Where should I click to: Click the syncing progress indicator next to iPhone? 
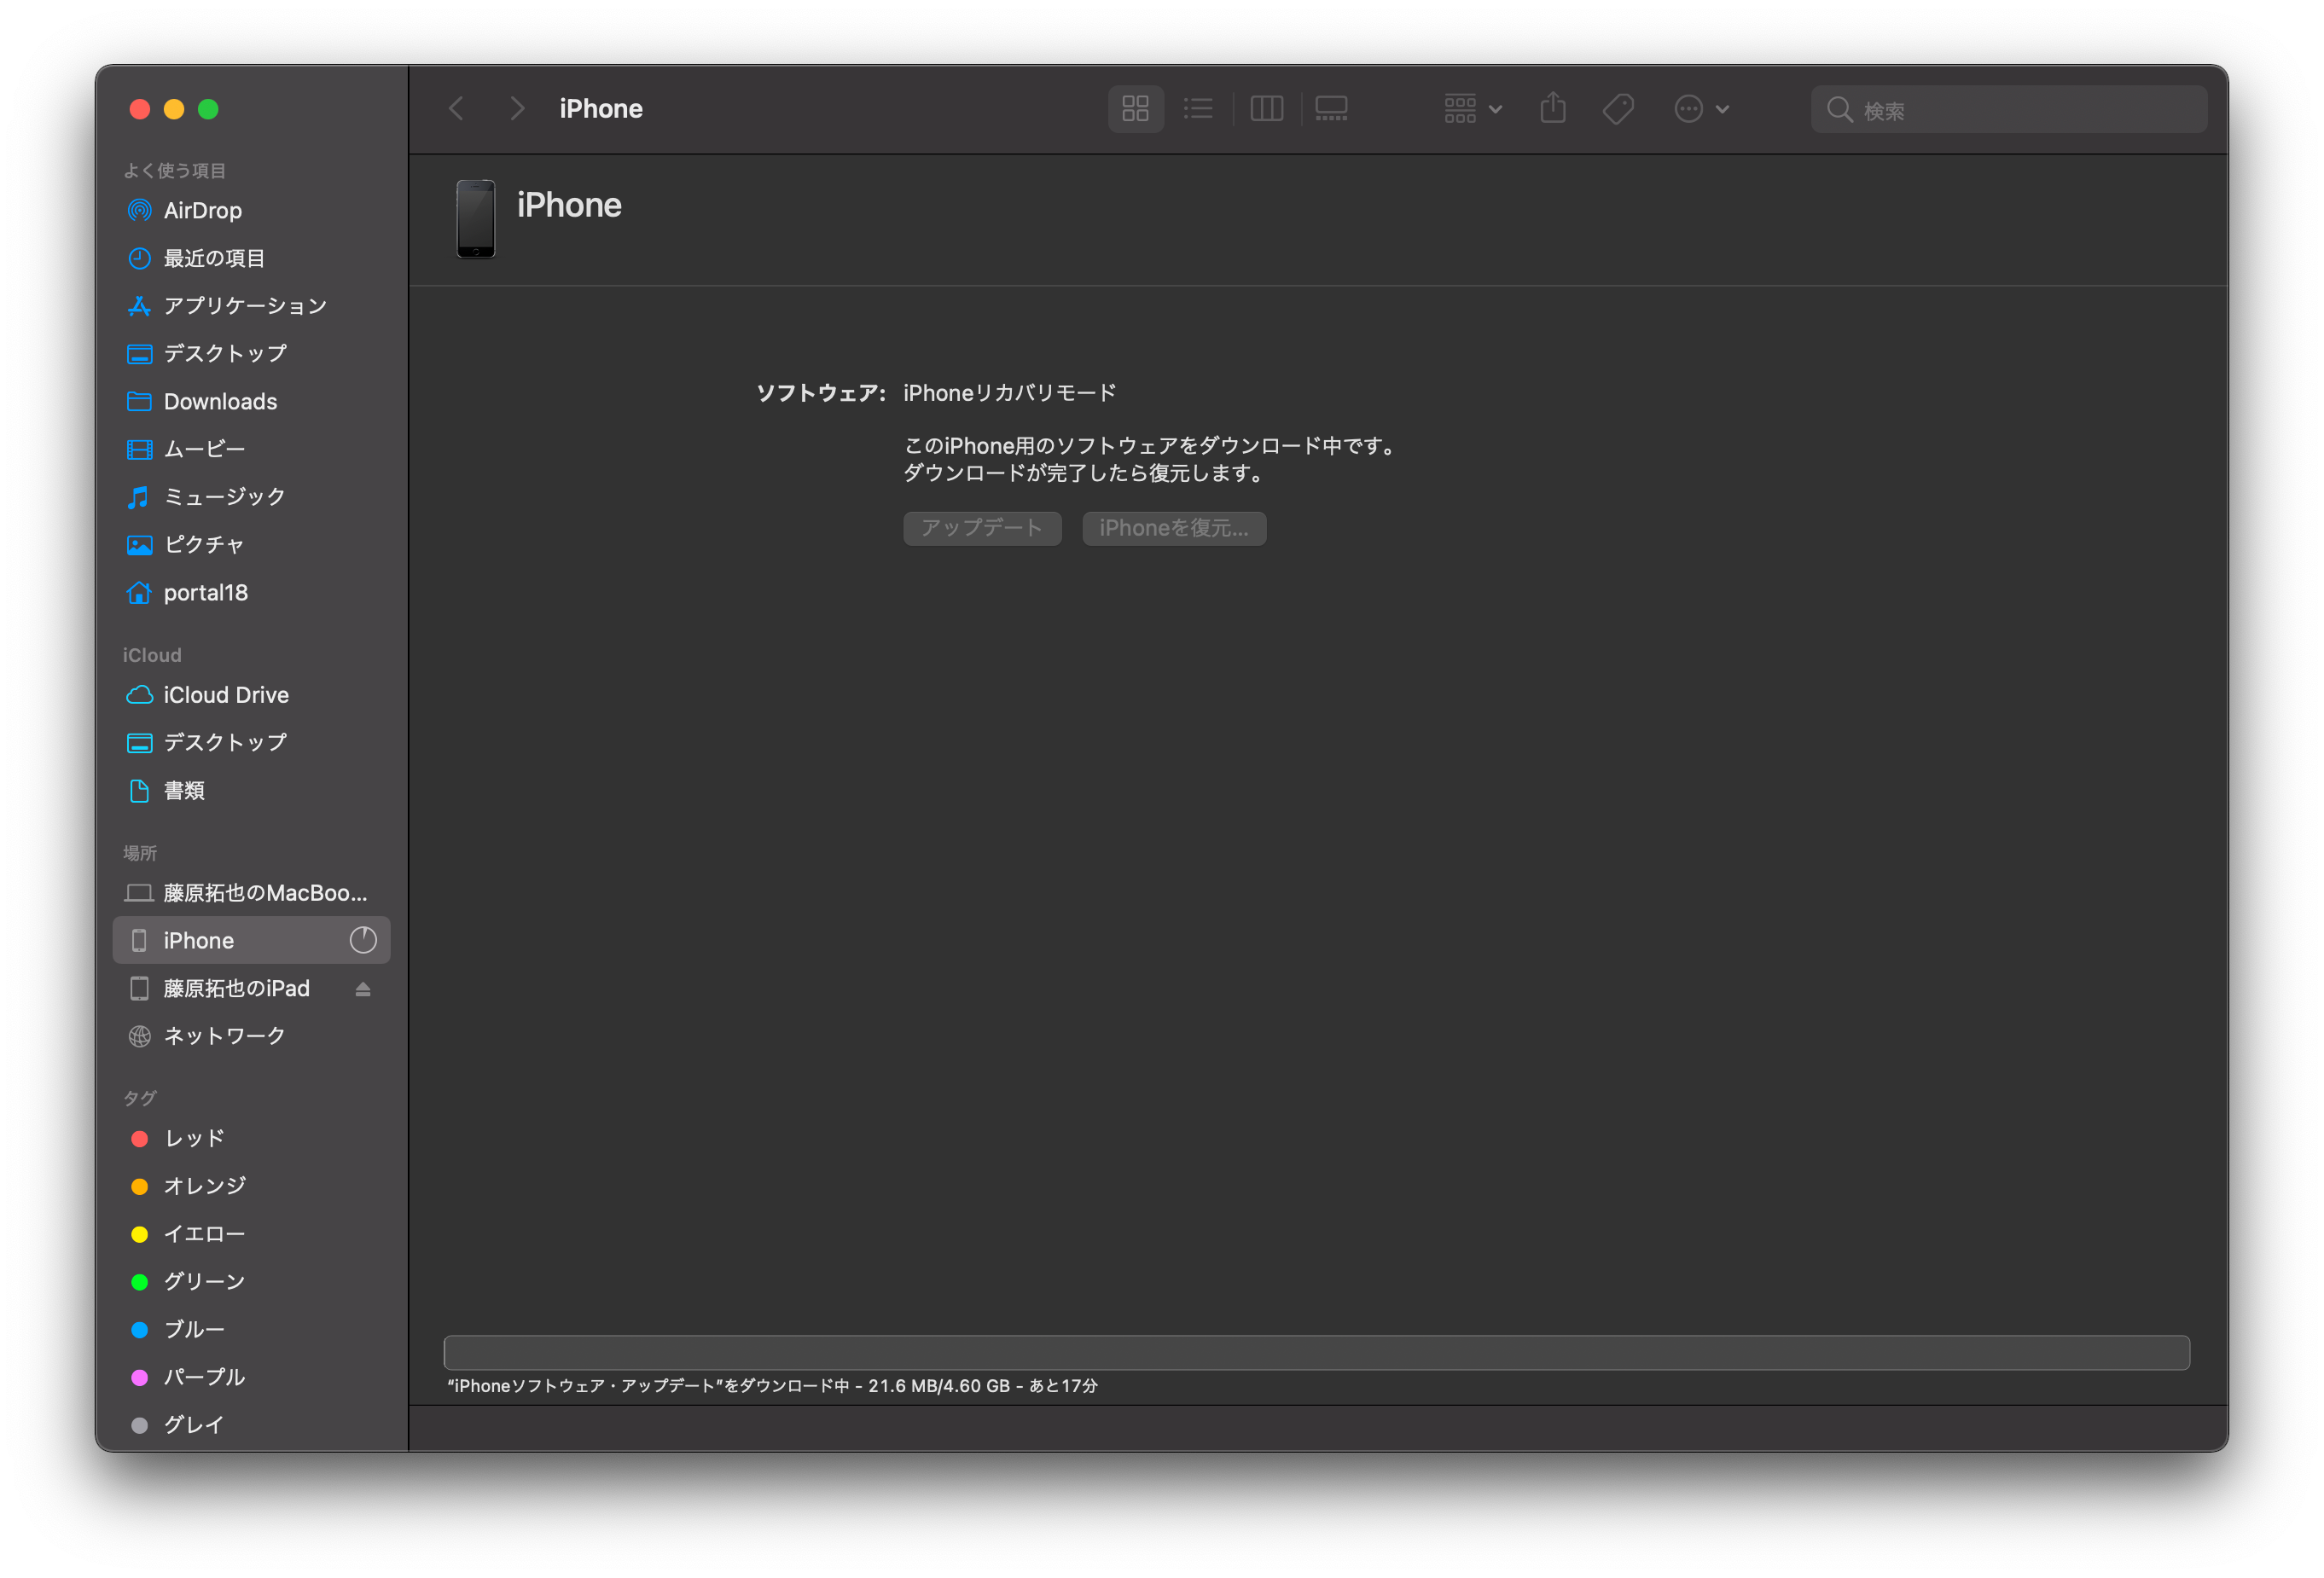363,940
